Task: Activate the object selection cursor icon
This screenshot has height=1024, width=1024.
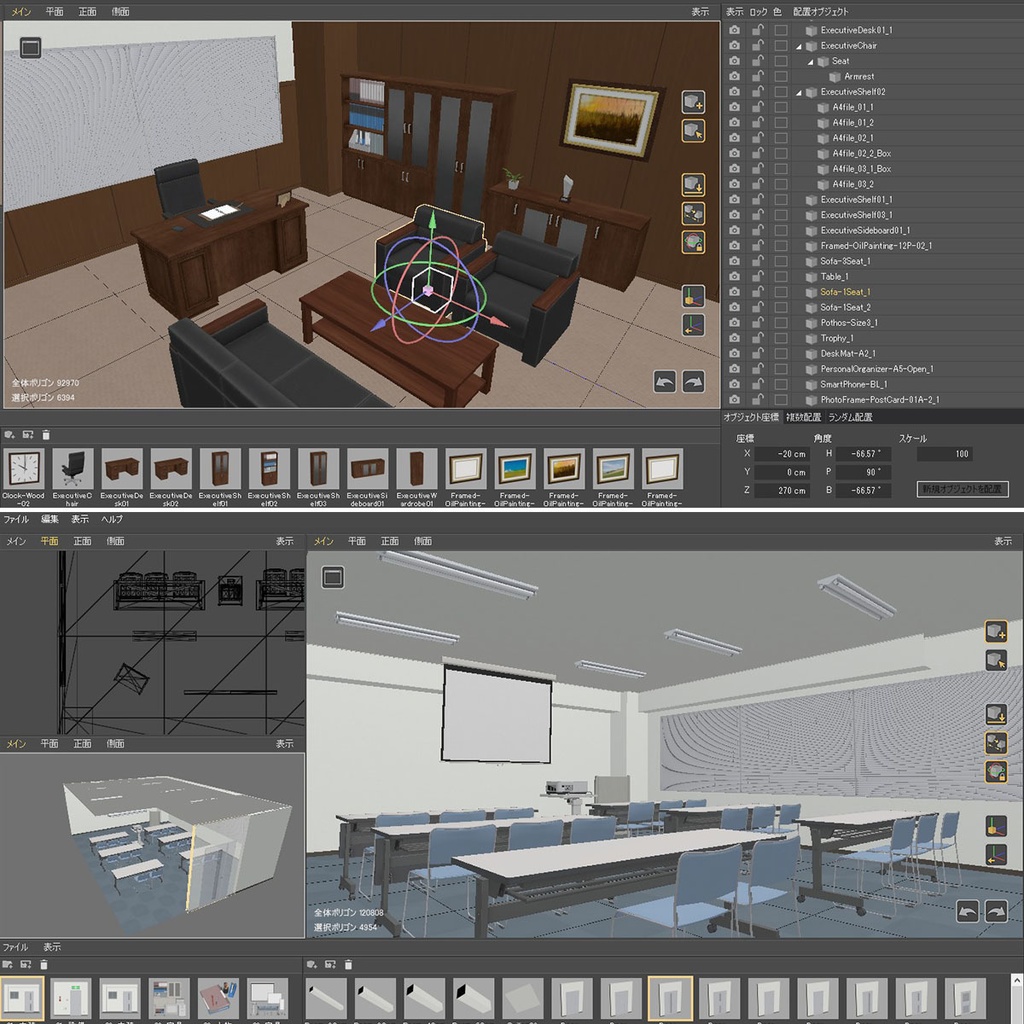Action: (693, 131)
